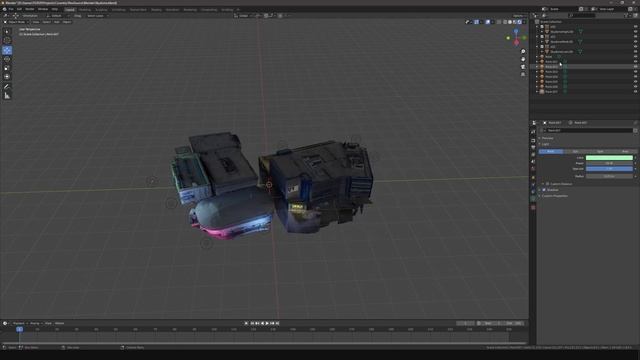Toggle viewport overlays button in the header
The width and height of the screenshot is (640, 360).
tap(488, 22)
